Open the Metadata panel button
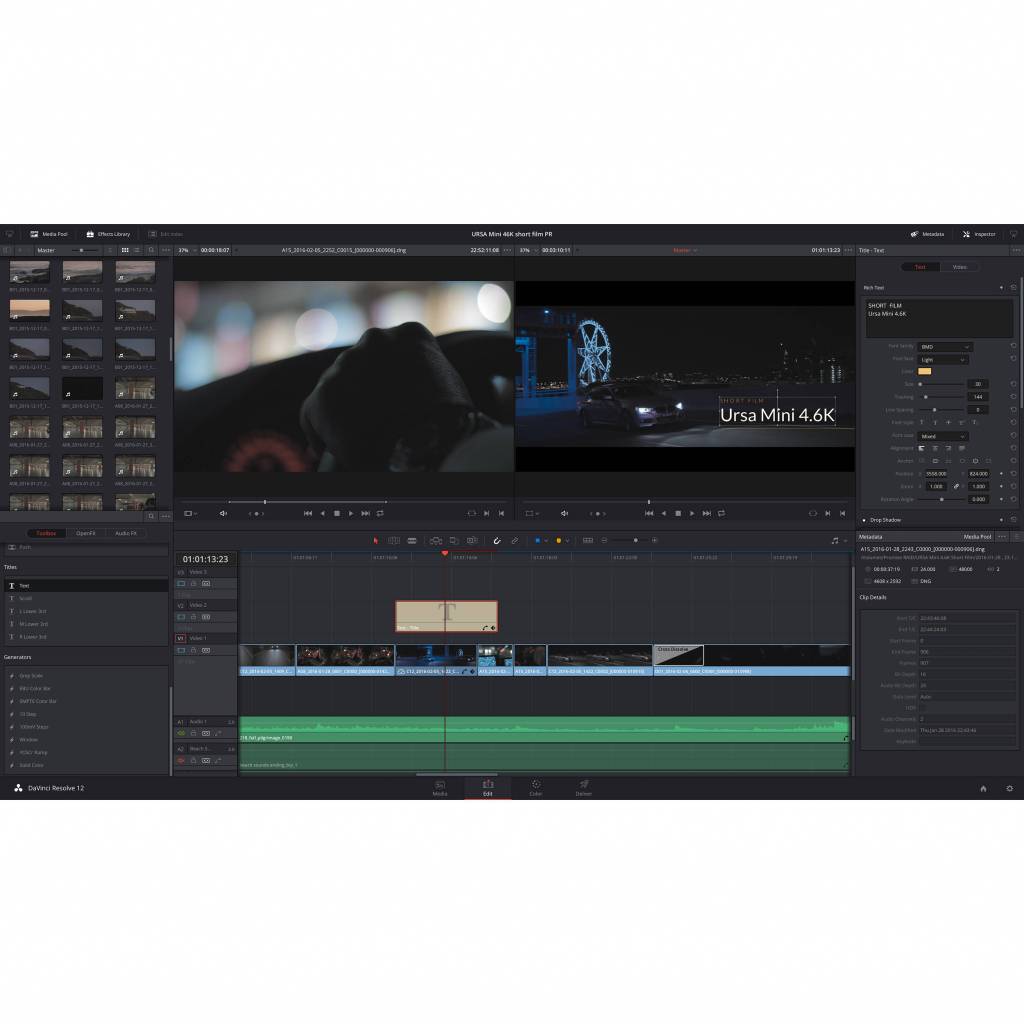Image resolution: width=1024 pixels, height=1024 pixels. (x=927, y=234)
